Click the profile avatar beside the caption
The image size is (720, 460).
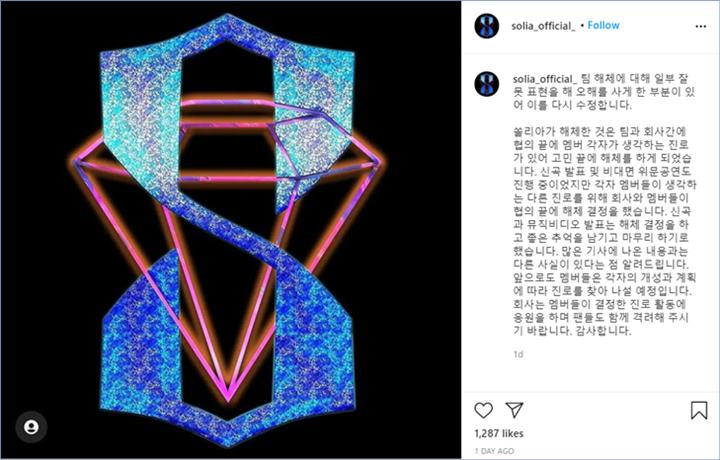coord(487,84)
